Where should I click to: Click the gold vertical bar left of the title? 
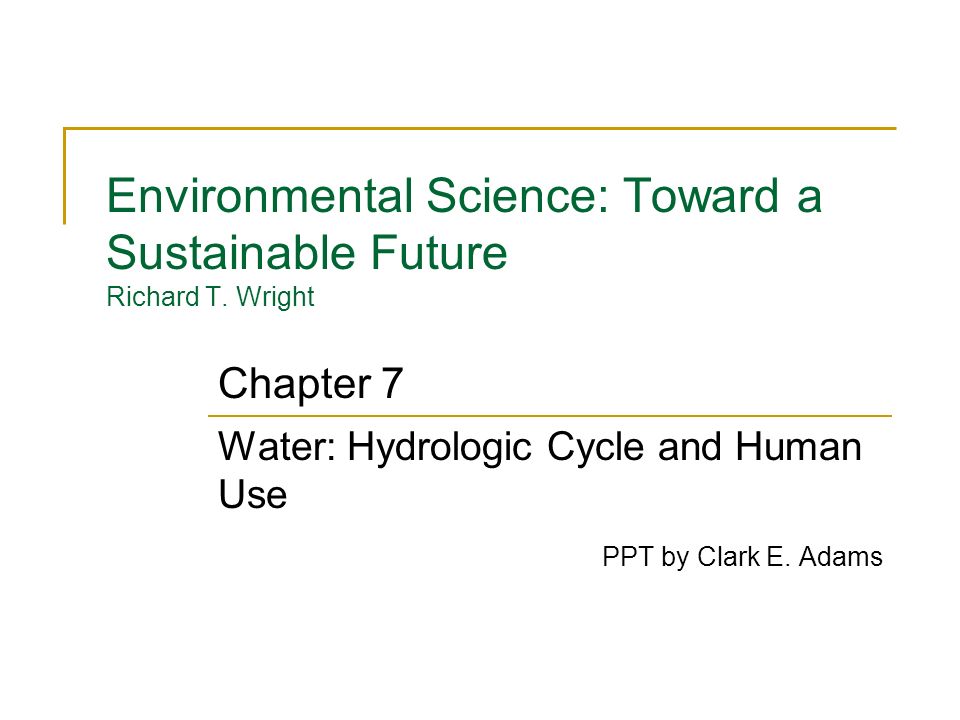(x=64, y=176)
